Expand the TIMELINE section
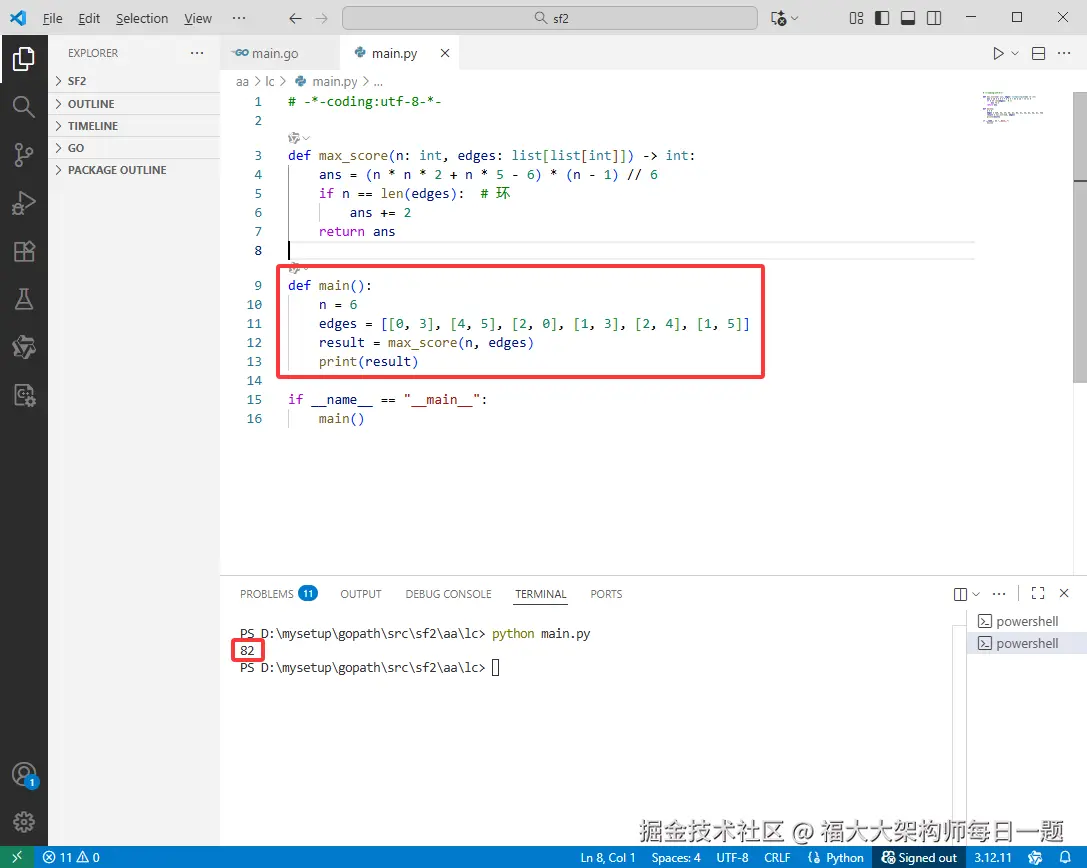Viewport: 1087px width, 868px height. tap(134, 126)
